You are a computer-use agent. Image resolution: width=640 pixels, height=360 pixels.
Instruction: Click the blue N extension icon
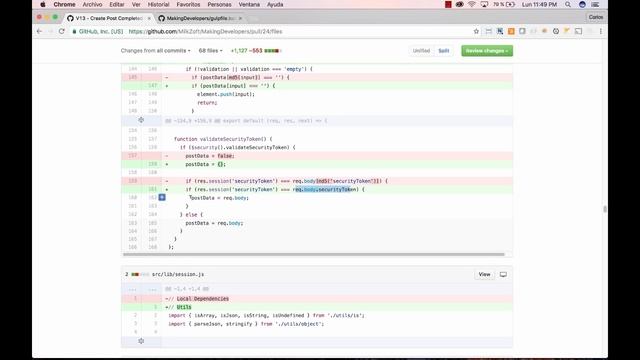click(500, 31)
